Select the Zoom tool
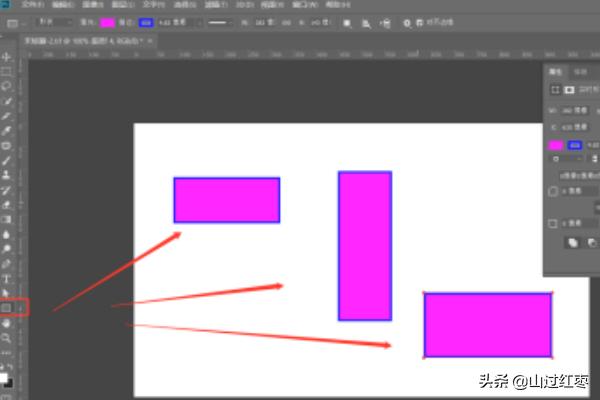This screenshot has width=600, height=400. (x=7, y=338)
